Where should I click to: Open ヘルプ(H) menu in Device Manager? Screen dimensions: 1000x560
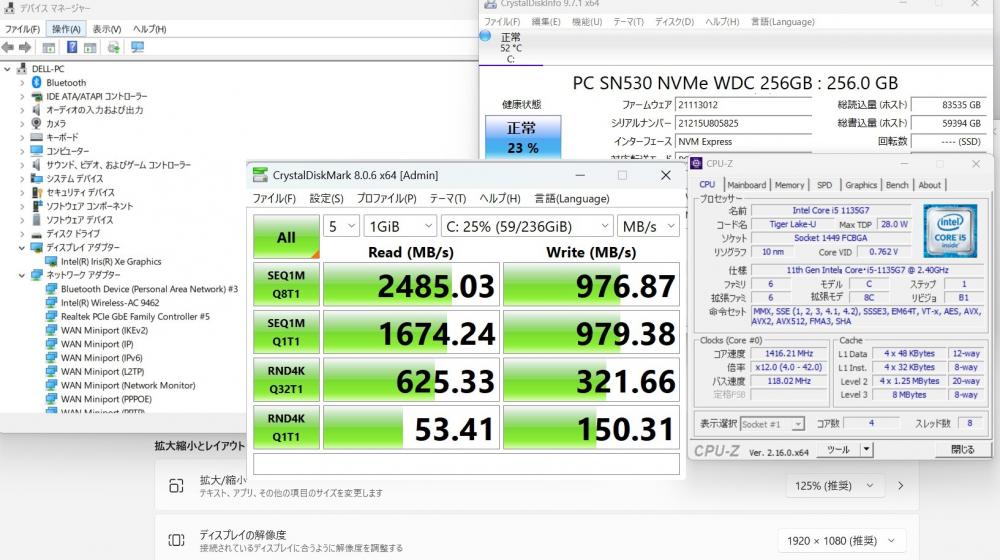pos(149,29)
